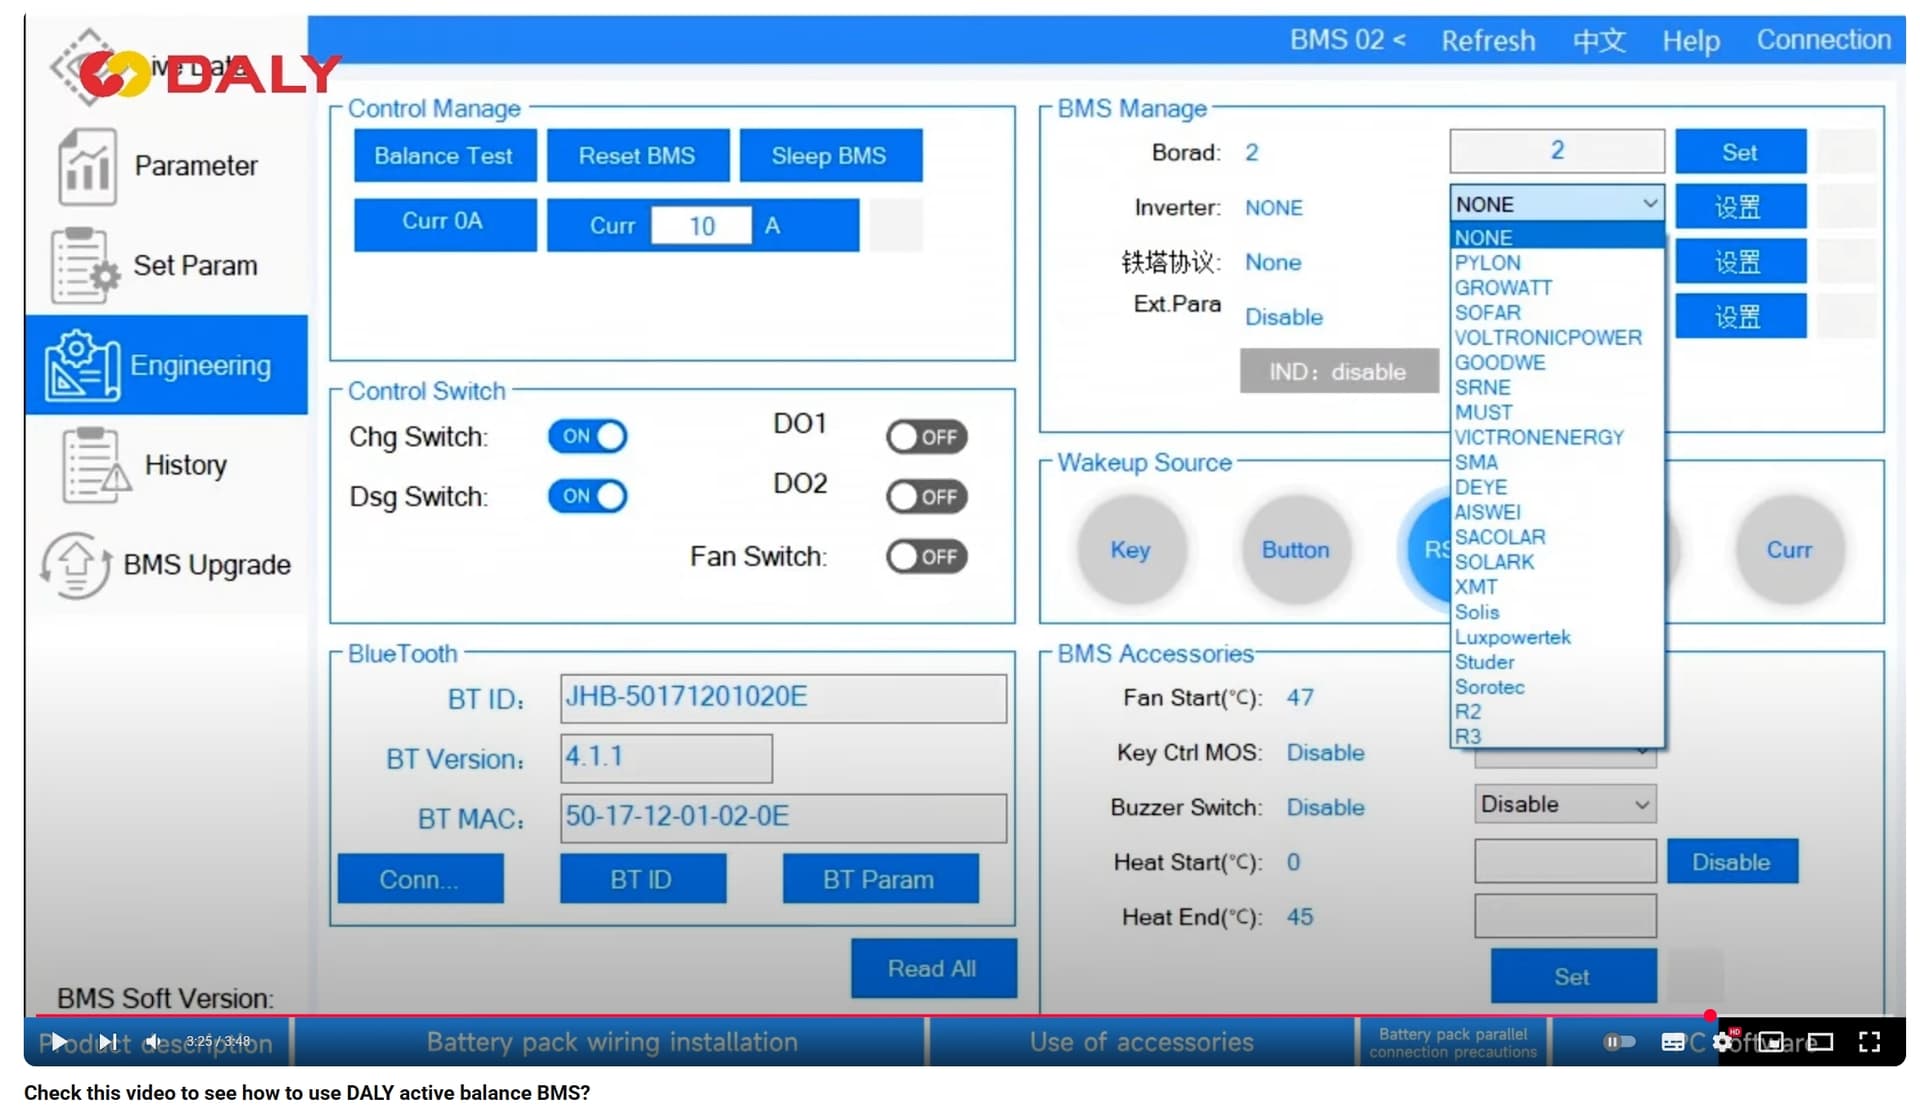Click the Read All button
The image size is (1920, 1113).
[x=933, y=969]
